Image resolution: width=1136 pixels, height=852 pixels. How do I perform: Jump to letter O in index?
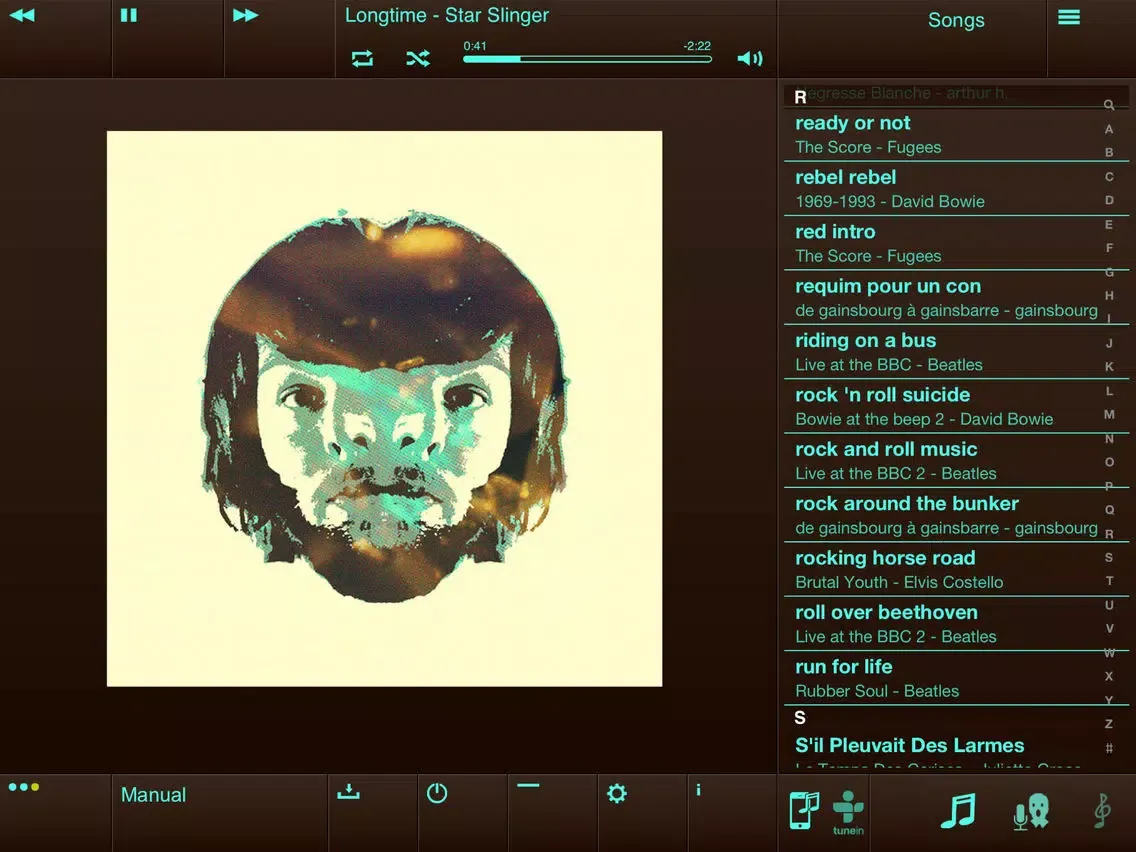tap(1108, 462)
